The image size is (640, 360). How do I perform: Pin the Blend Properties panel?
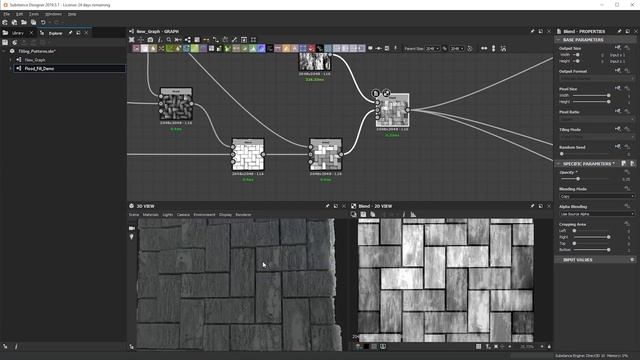[x=619, y=31]
